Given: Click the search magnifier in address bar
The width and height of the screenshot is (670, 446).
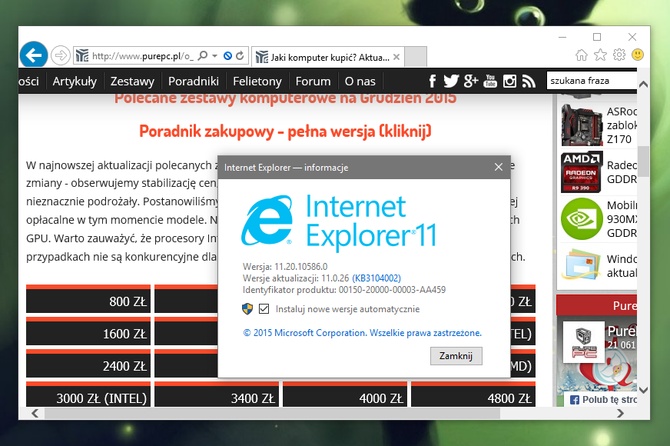Looking at the screenshot, I should coord(203,56).
